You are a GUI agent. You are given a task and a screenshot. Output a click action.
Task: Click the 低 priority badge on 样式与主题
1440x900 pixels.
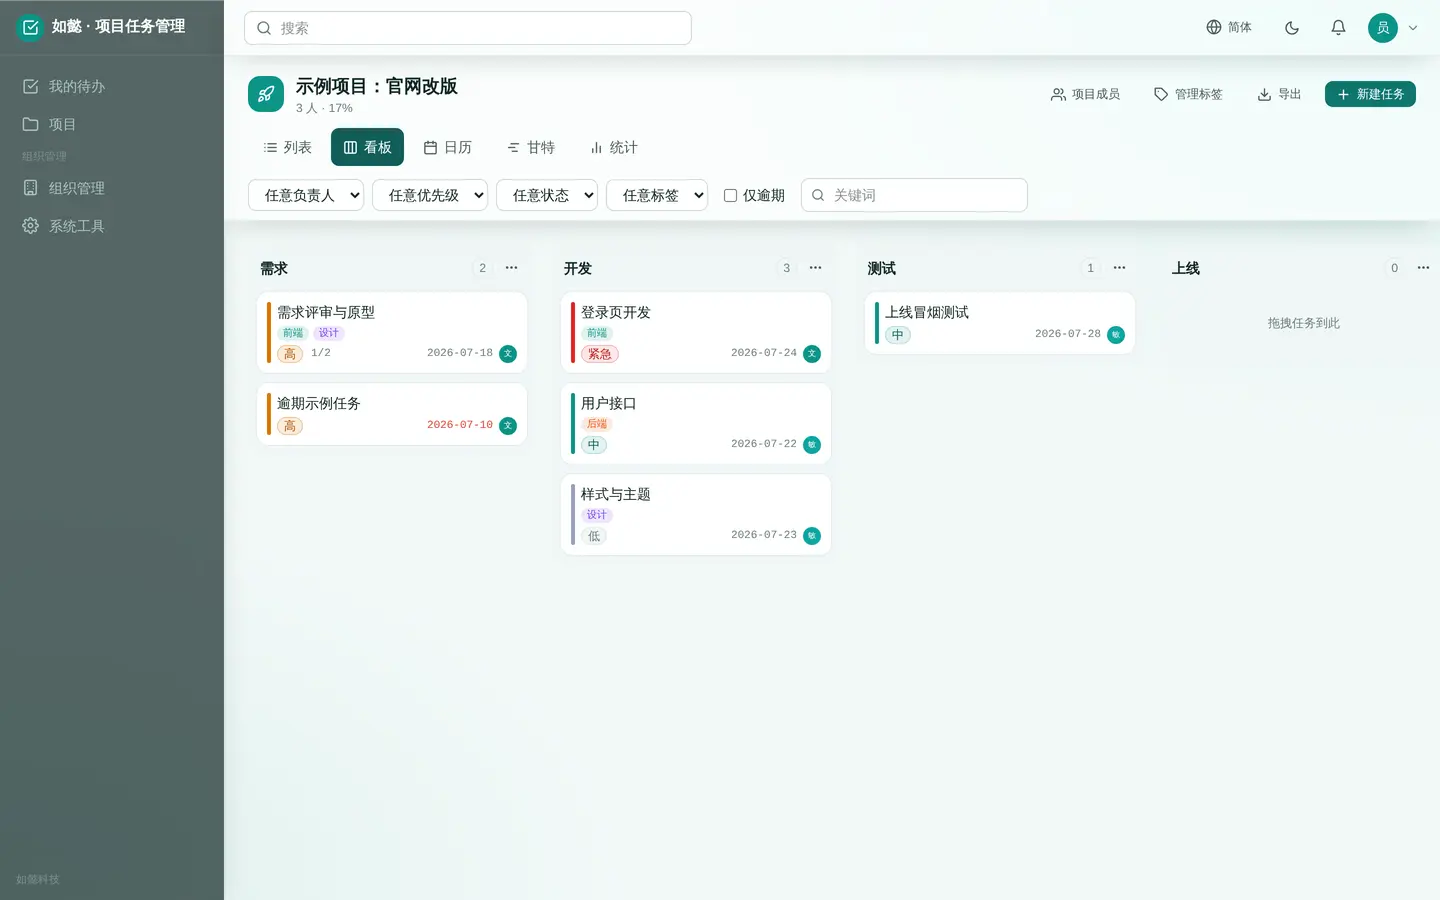click(x=594, y=536)
